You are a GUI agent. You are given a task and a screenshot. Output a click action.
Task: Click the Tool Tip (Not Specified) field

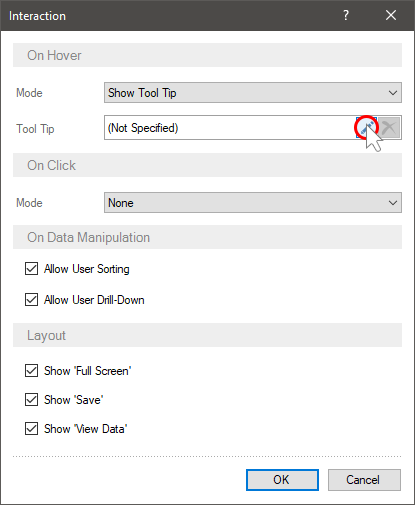tap(229, 128)
